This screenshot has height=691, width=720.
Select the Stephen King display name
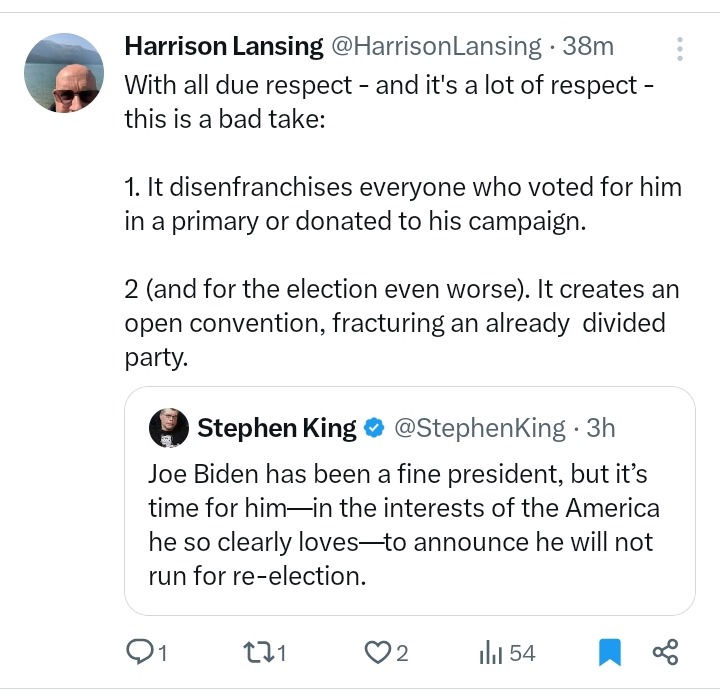coord(277,428)
